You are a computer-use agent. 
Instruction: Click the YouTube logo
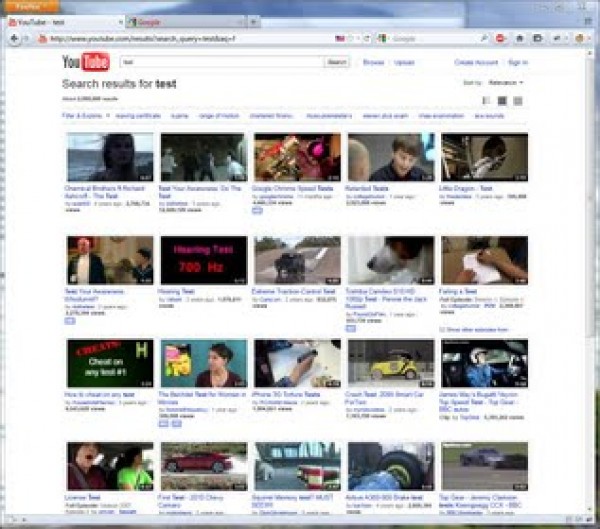tap(84, 63)
